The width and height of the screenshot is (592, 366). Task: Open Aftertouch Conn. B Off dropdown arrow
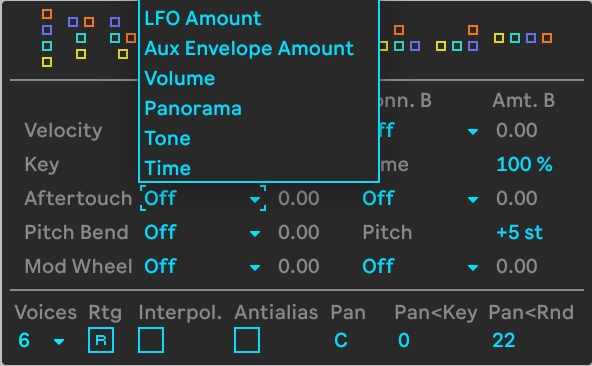(473, 199)
